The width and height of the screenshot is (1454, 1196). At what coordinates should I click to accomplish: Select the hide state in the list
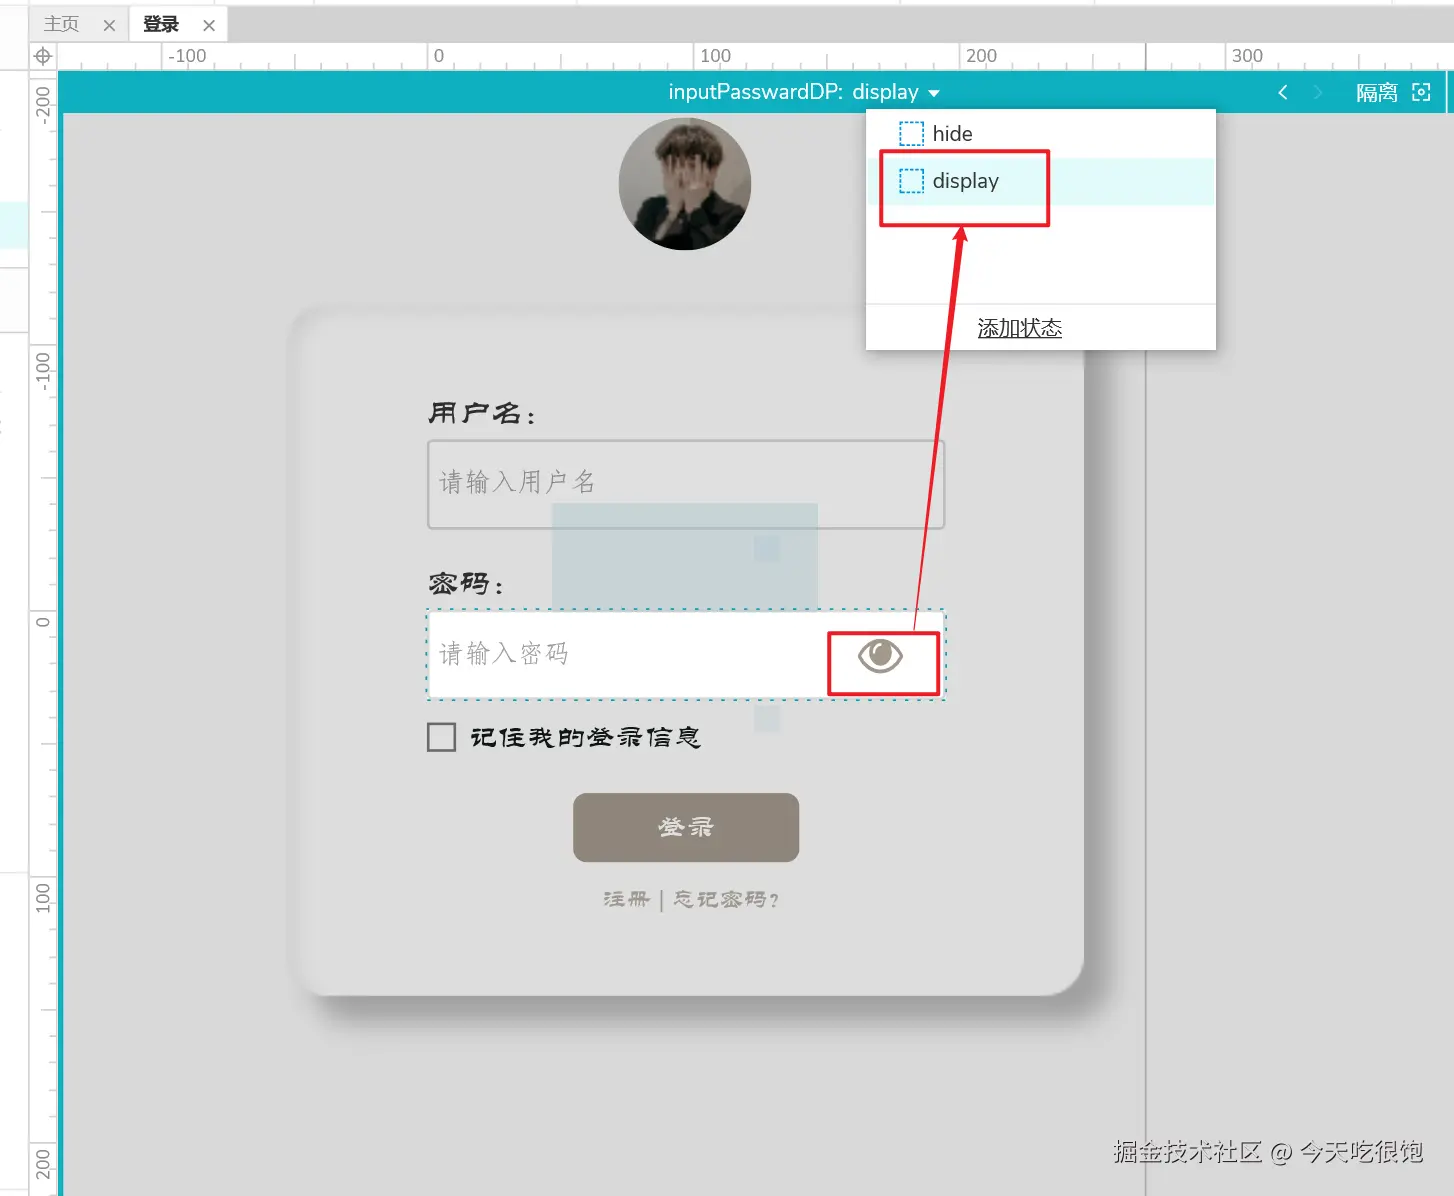[x=1040, y=133]
